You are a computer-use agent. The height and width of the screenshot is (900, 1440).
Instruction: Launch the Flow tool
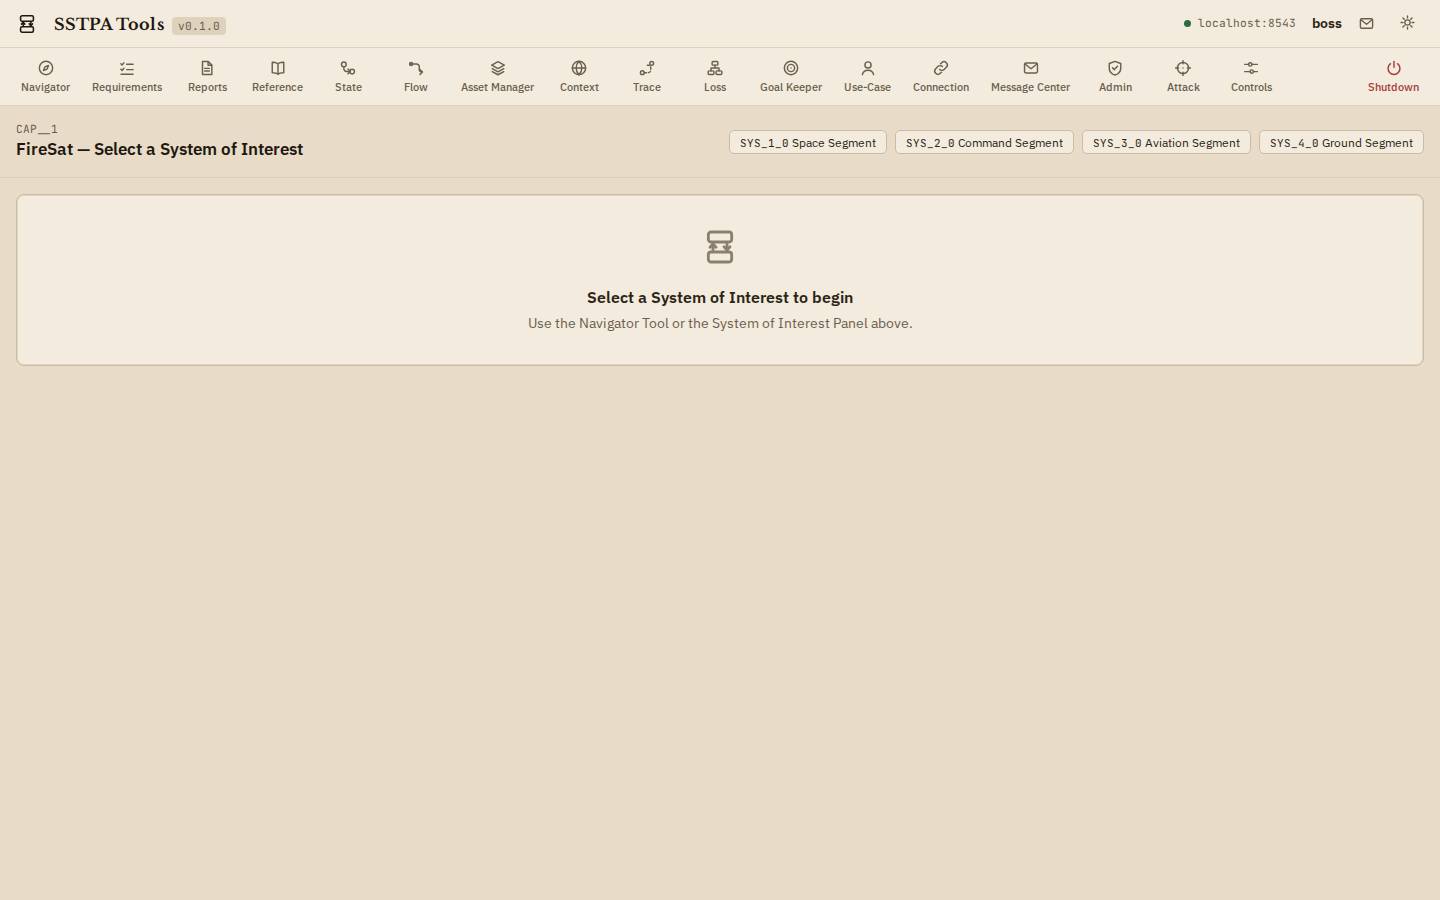416,76
